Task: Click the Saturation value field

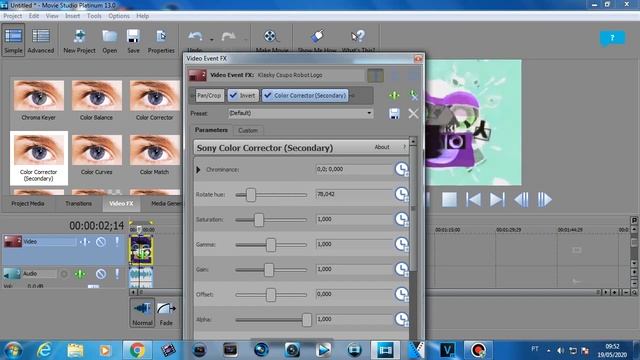Action: pyautogui.click(x=353, y=220)
